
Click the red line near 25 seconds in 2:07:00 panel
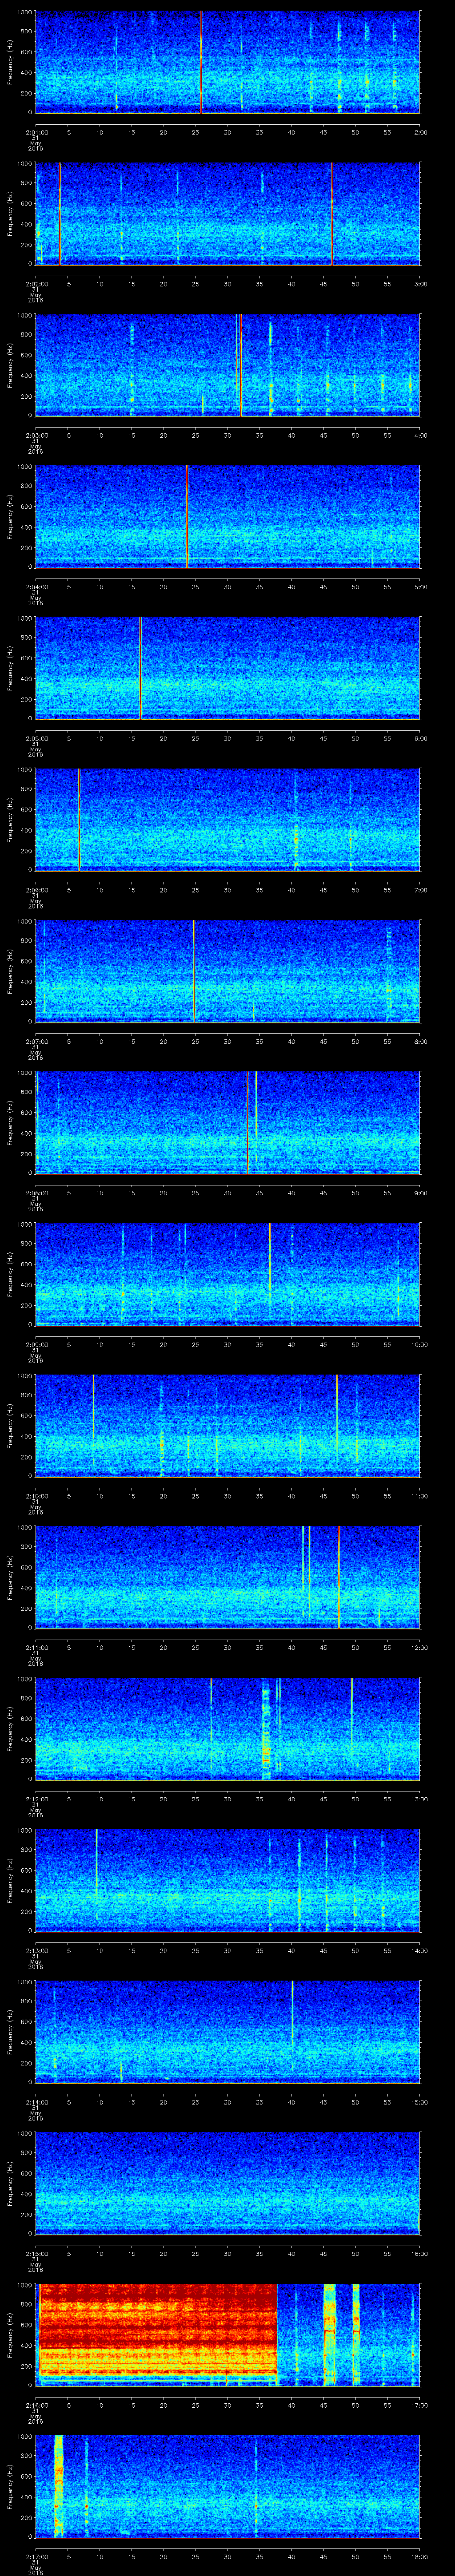(x=194, y=971)
